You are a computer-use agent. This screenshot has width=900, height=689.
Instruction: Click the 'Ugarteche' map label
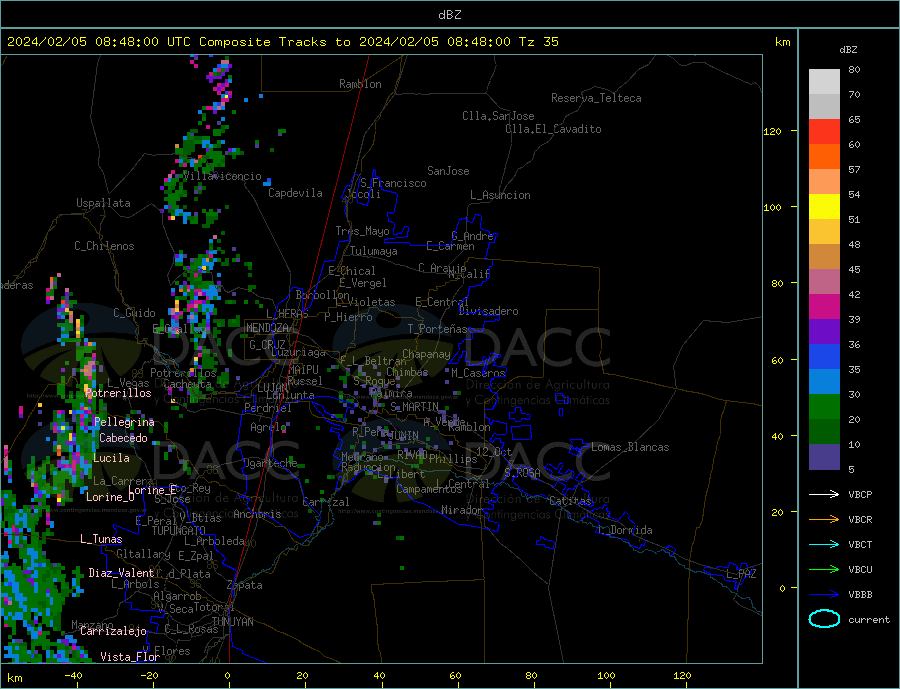click(x=270, y=463)
